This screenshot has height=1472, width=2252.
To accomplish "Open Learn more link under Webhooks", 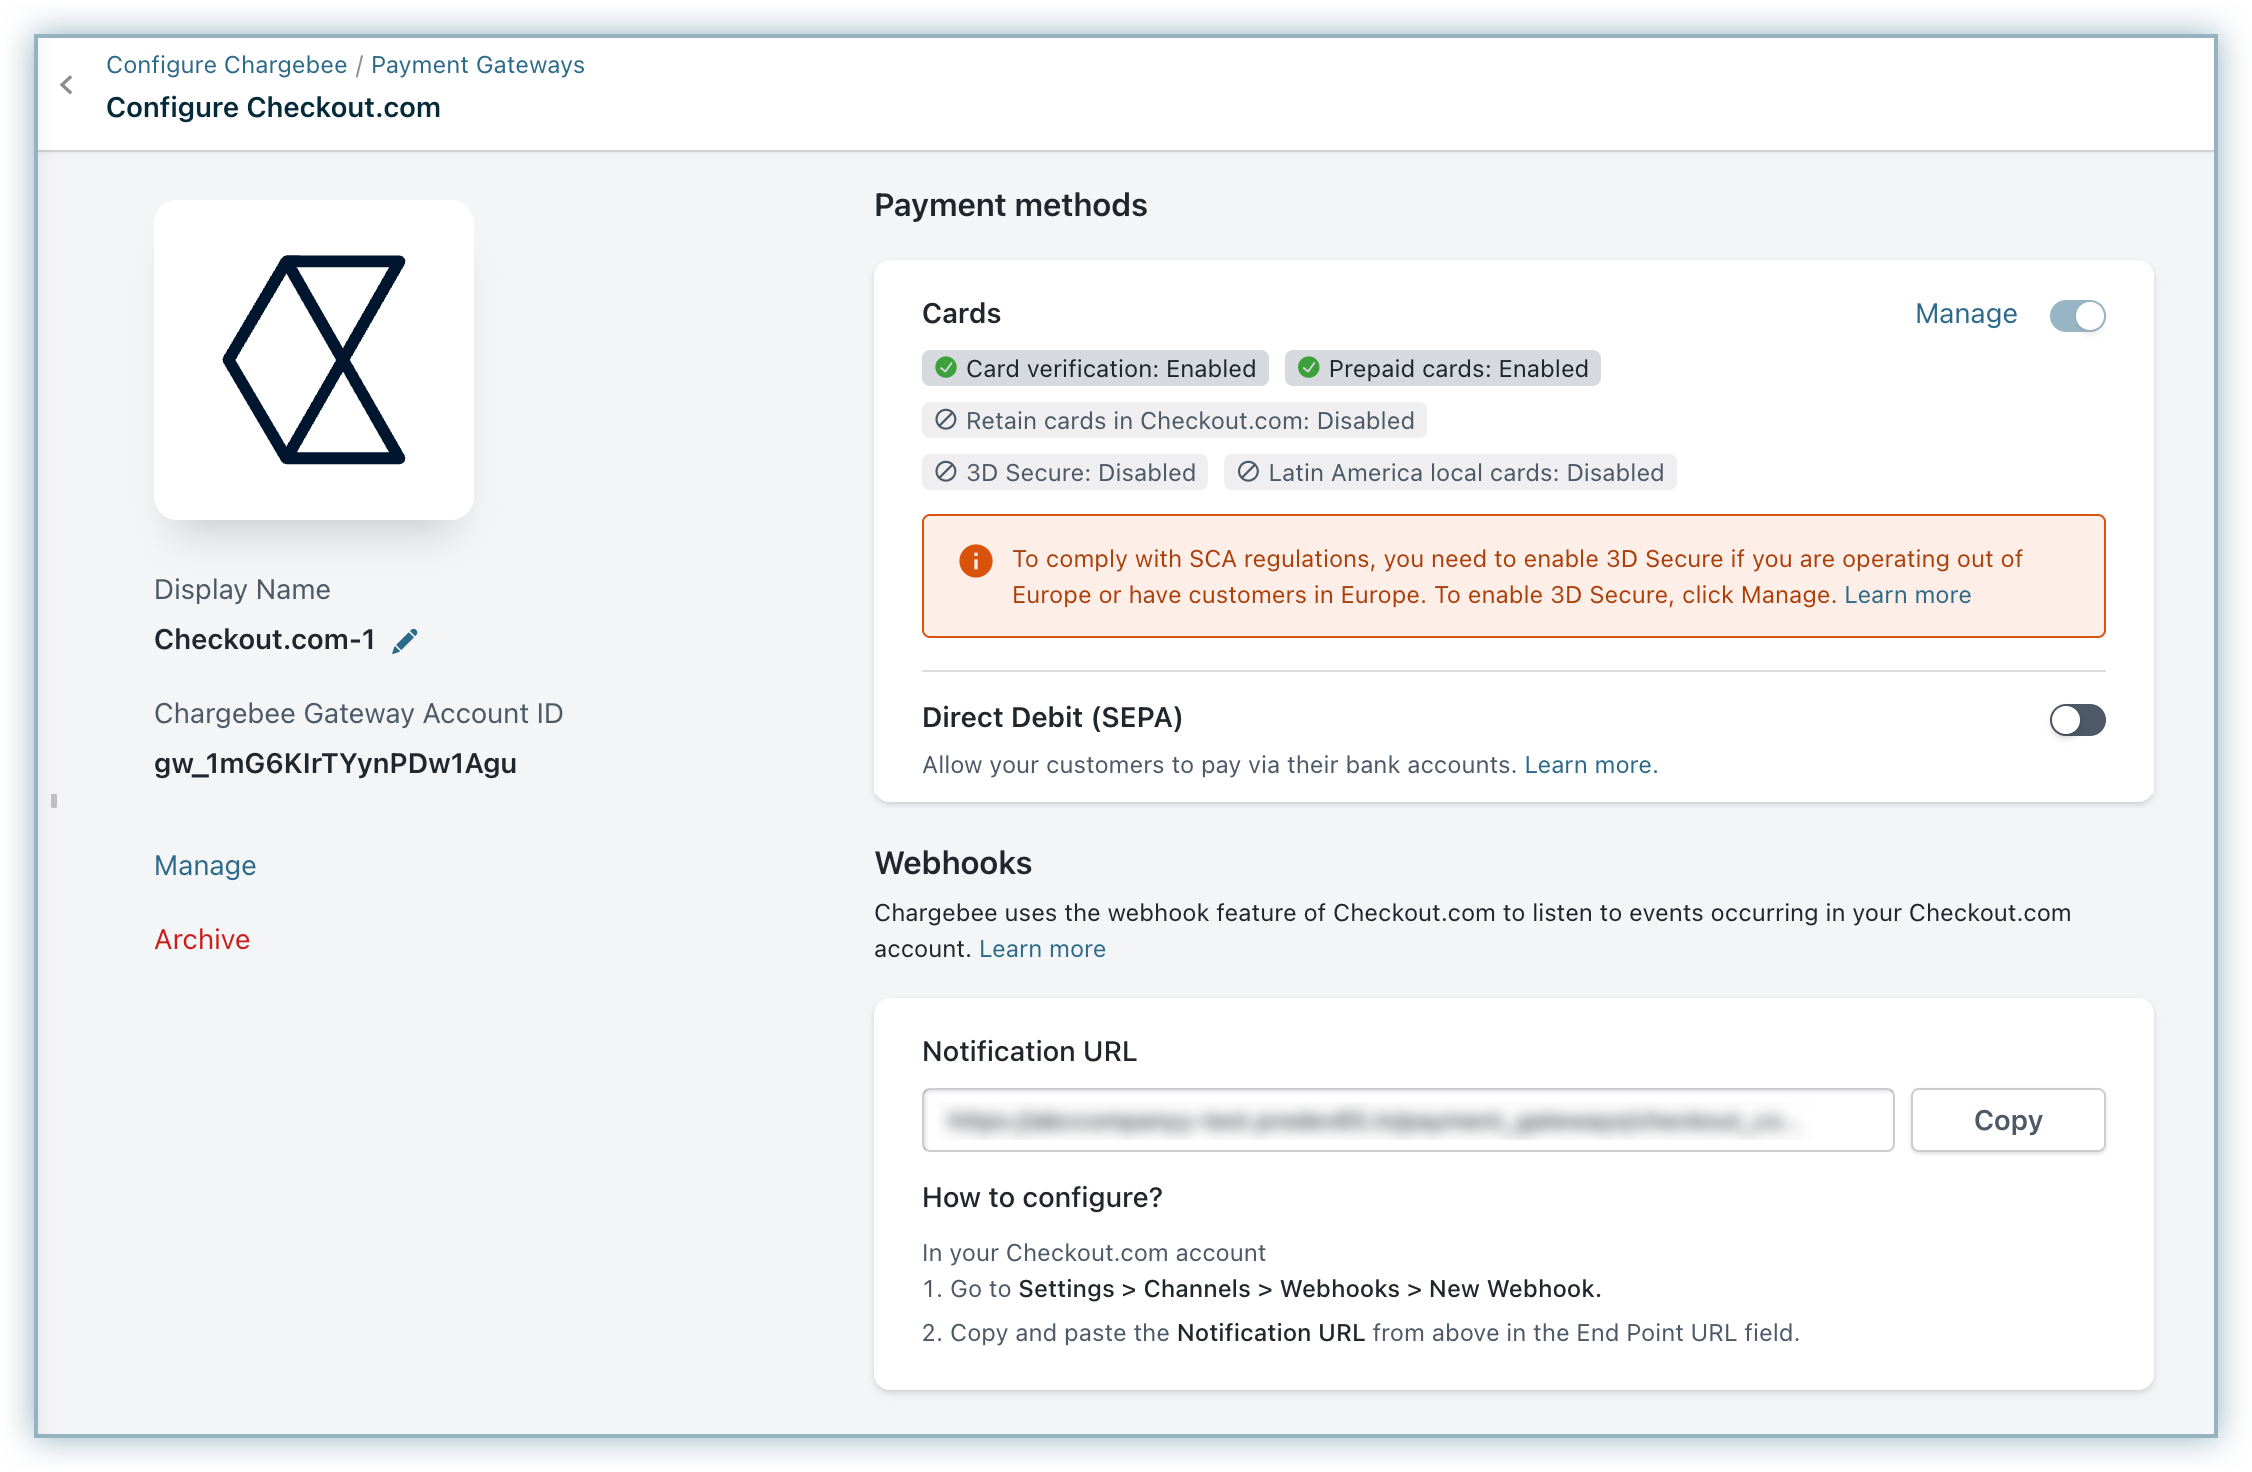I will [1042, 950].
